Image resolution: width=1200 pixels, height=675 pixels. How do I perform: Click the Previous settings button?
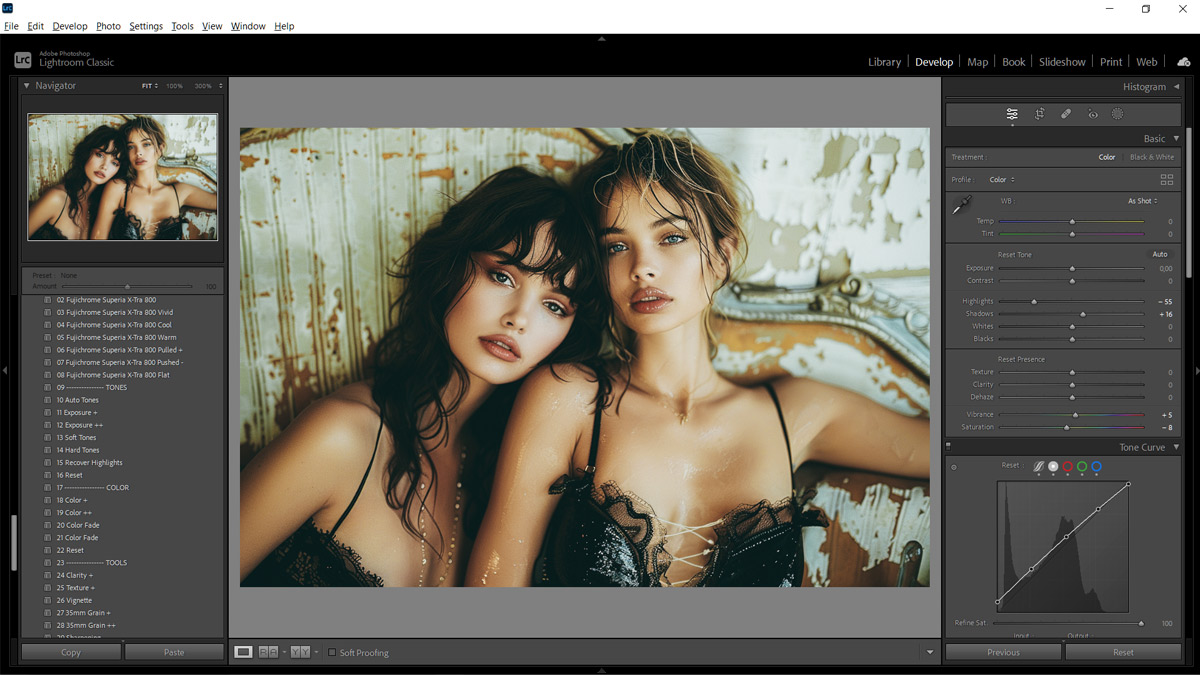pyautogui.click(x=1003, y=652)
